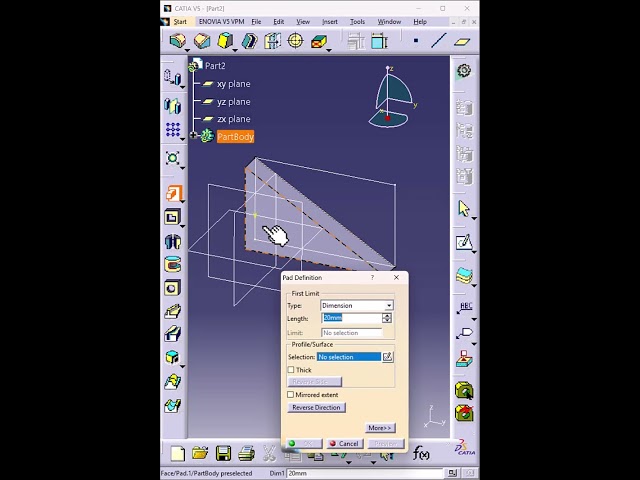Expand the PartBody tree node
Image resolution: width=640 pixels, height=480 pixels.
[x=193, y=135]
